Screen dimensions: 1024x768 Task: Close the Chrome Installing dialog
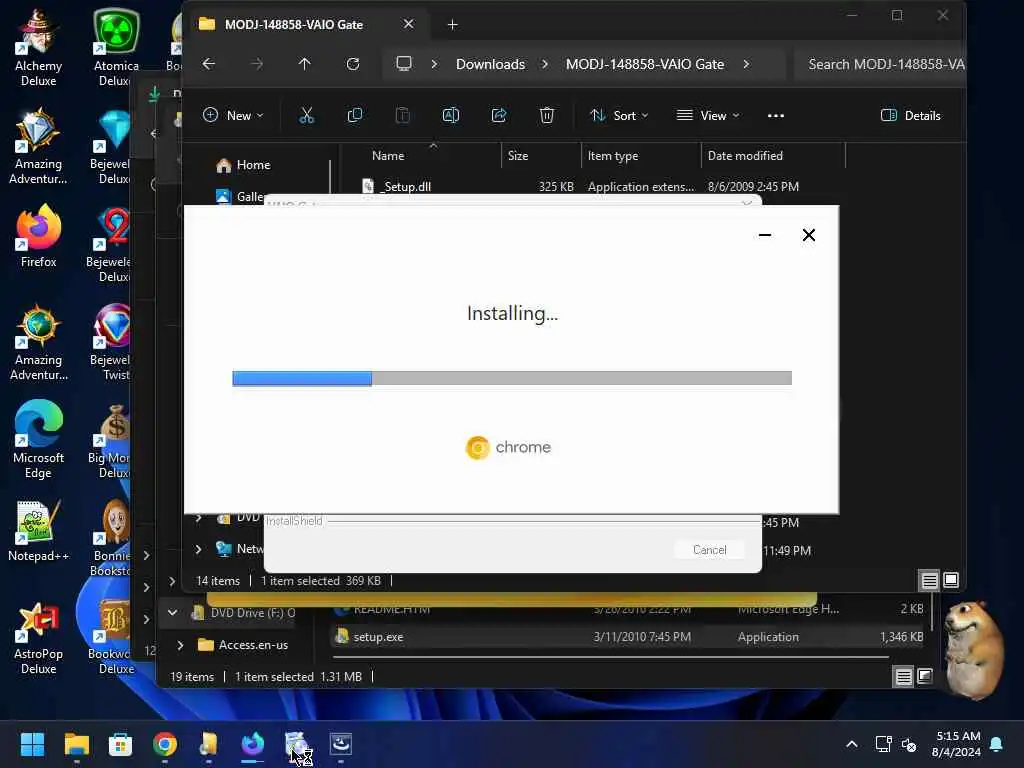[x=808, y=235]
